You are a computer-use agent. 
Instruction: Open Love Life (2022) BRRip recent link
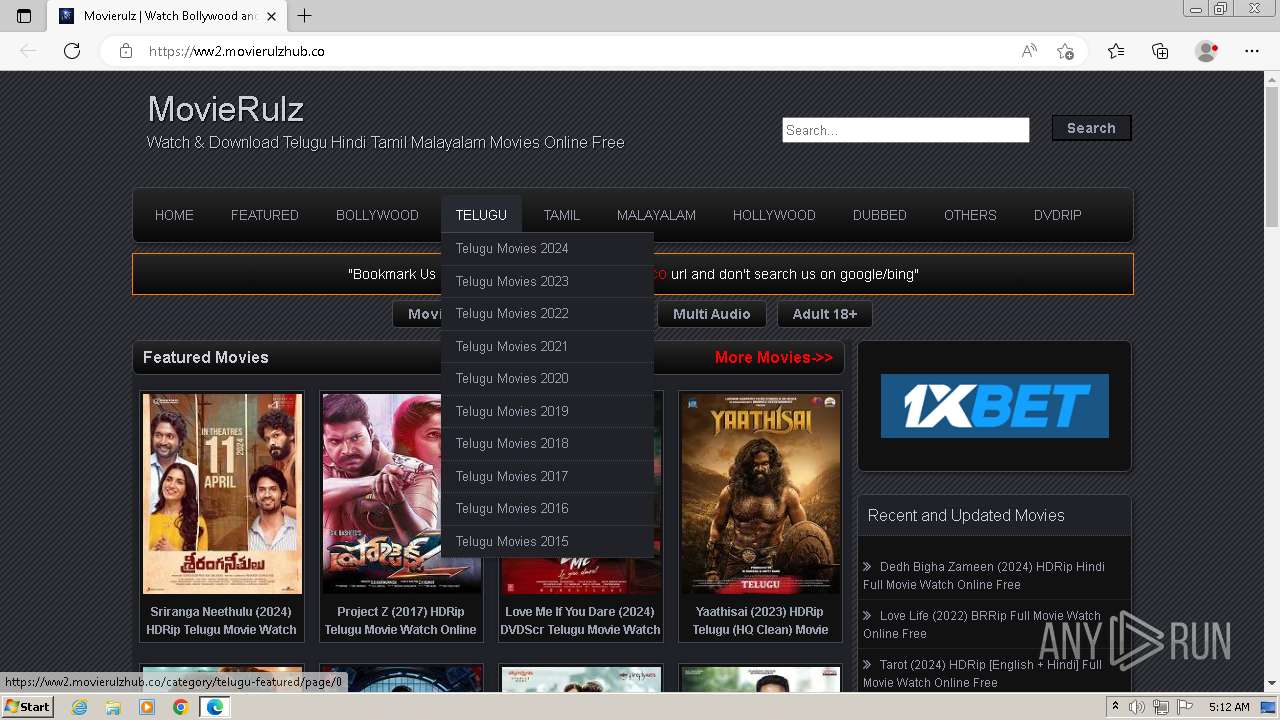(x=982, y=624)
